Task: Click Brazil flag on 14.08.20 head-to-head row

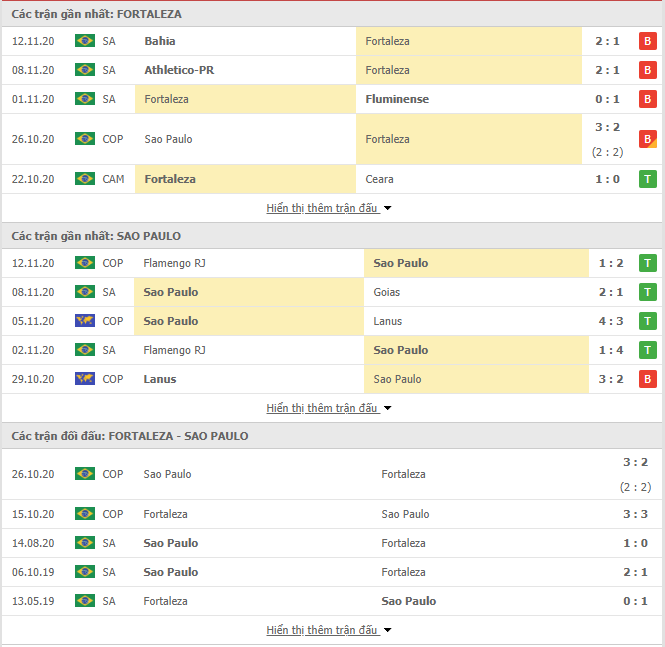Action: click(85, 543)
